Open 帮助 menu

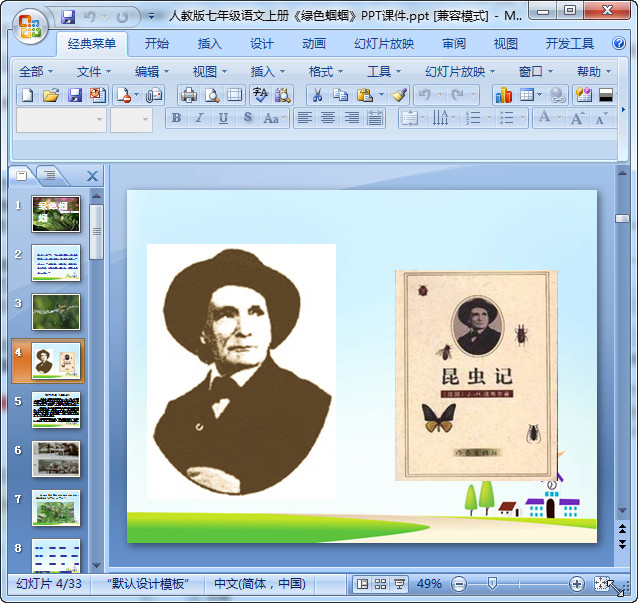[x=594, y=72]
